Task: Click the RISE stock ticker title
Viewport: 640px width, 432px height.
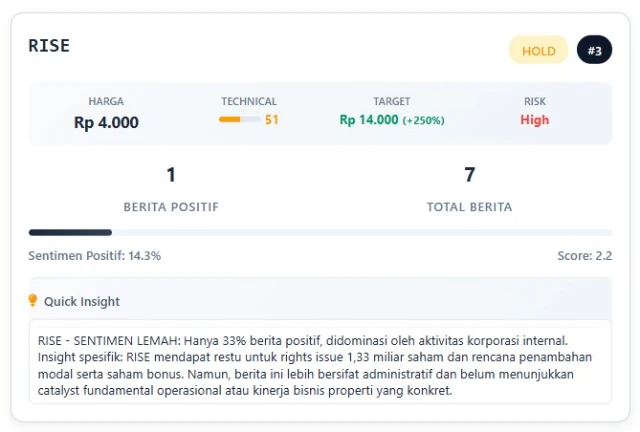Action: coord(49,46)
